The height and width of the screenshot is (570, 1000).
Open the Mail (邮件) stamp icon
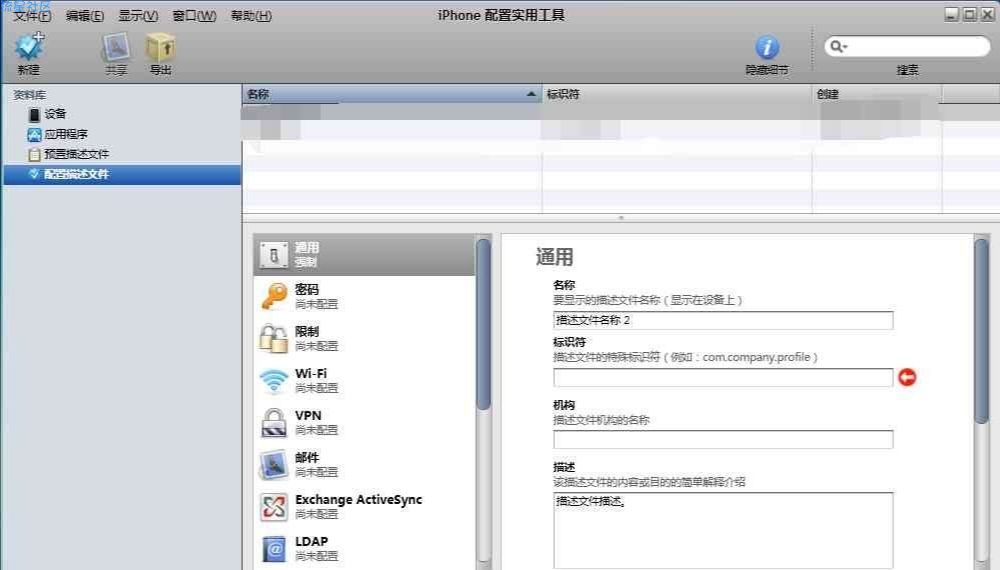point(274,465)
